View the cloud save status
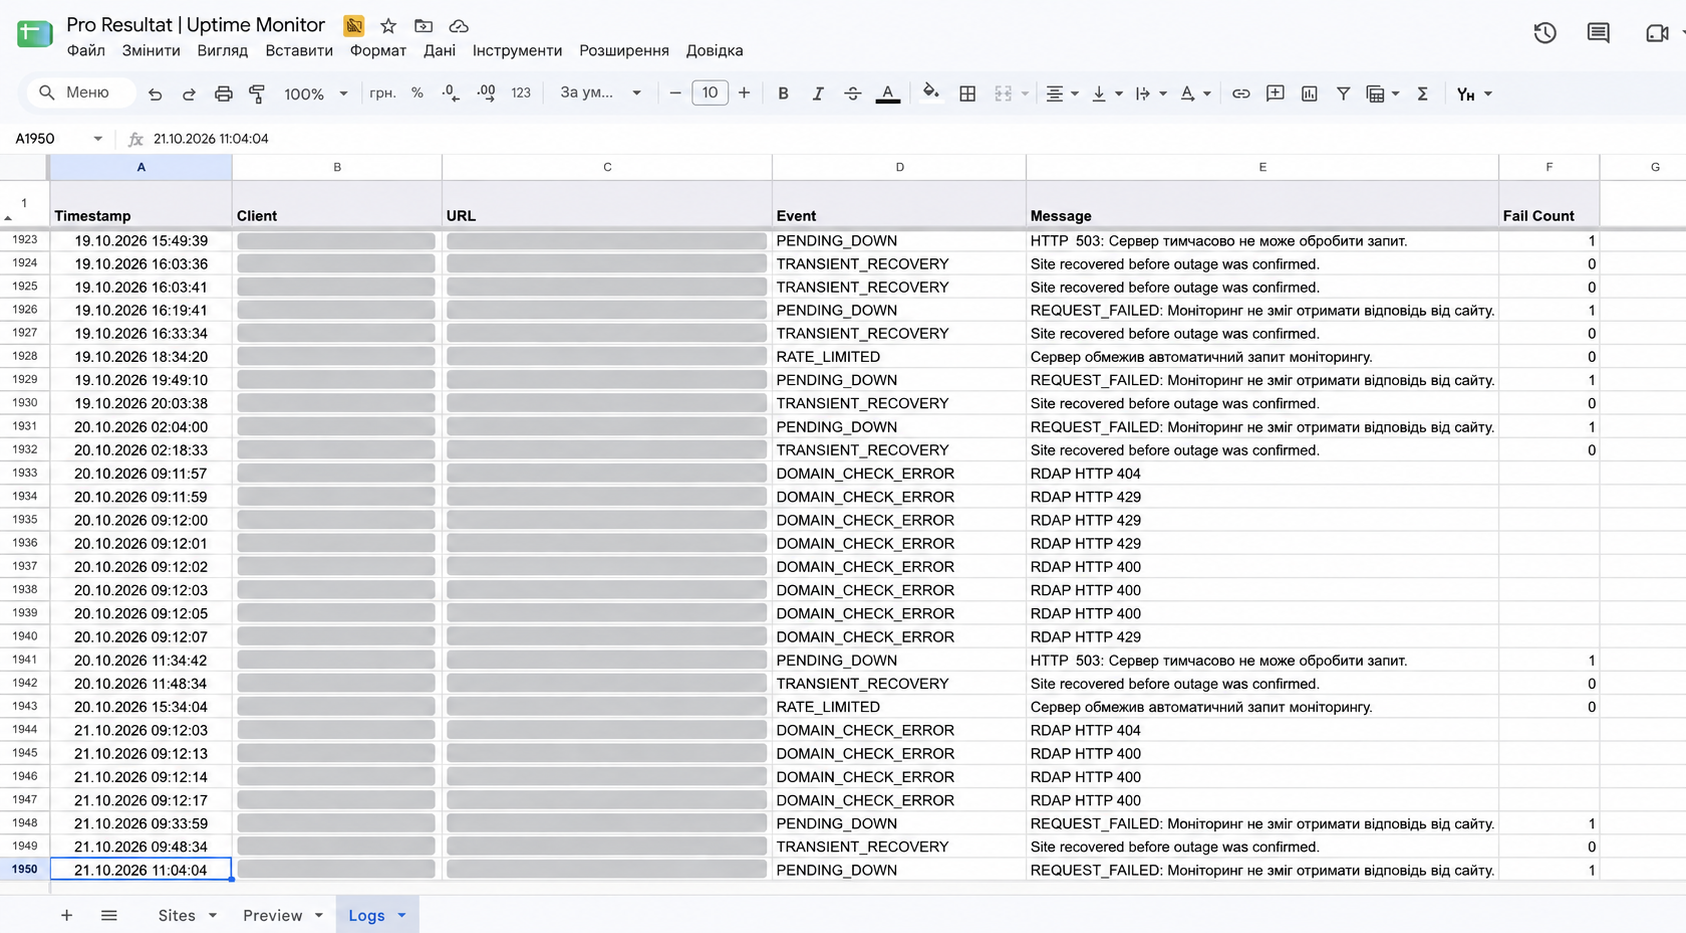This screenshot has width=1686, height=933. click(459, 26)
